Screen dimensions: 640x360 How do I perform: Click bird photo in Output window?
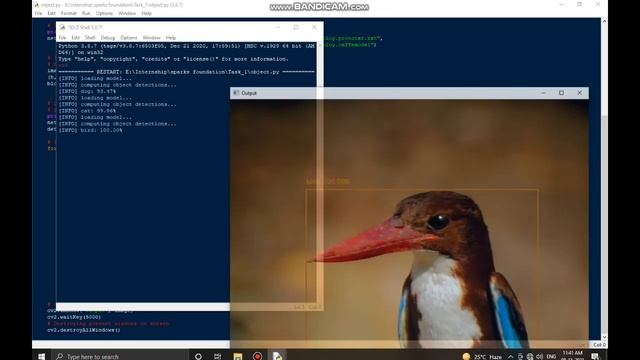pos(409,224)
